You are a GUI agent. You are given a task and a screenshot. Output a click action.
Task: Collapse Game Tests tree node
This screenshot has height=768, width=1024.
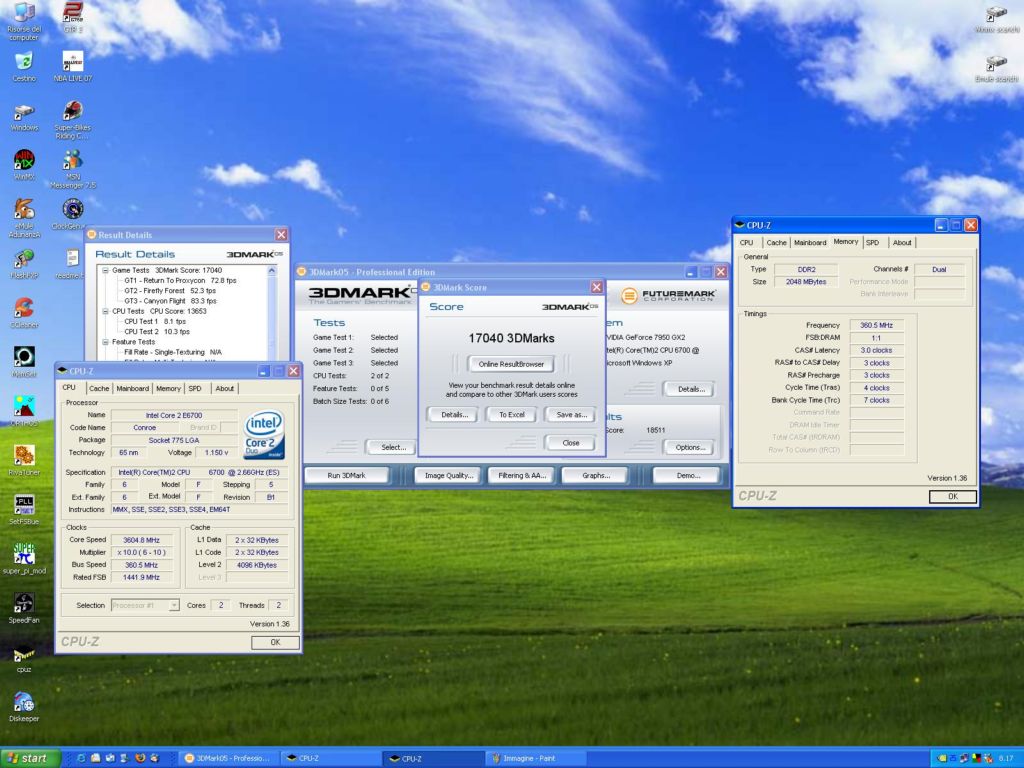pyautogui.click(x=105, y=270)
